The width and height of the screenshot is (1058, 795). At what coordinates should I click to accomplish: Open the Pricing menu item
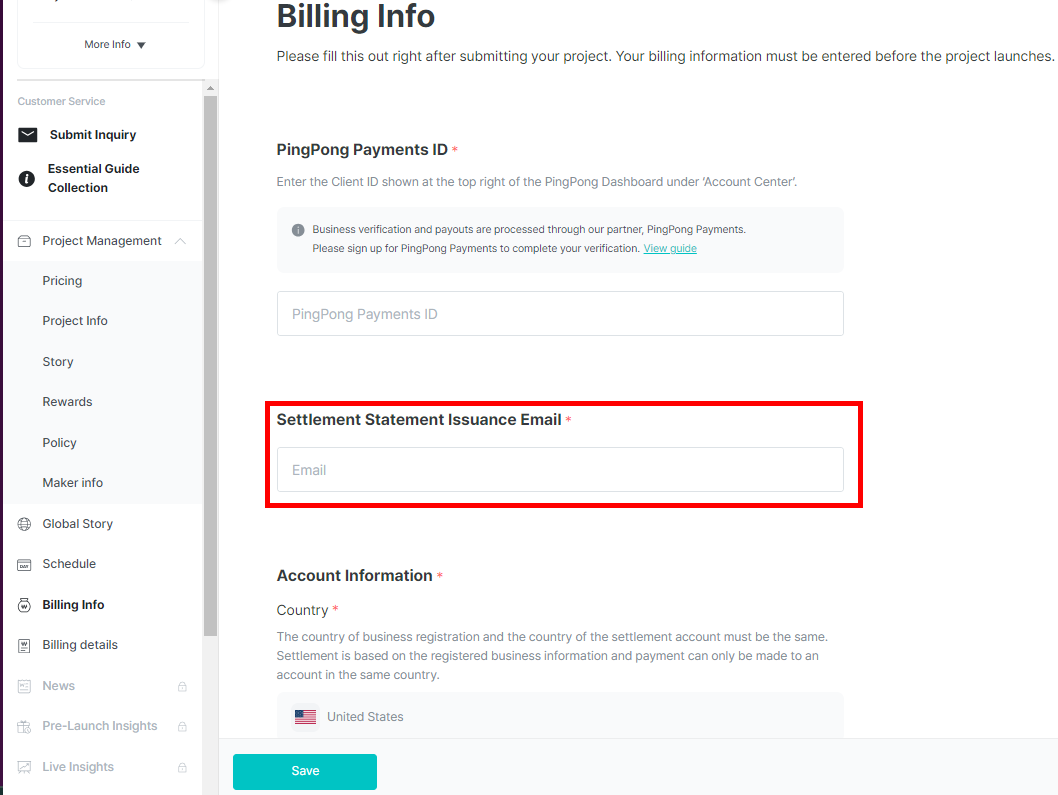[x=62, y=281]
